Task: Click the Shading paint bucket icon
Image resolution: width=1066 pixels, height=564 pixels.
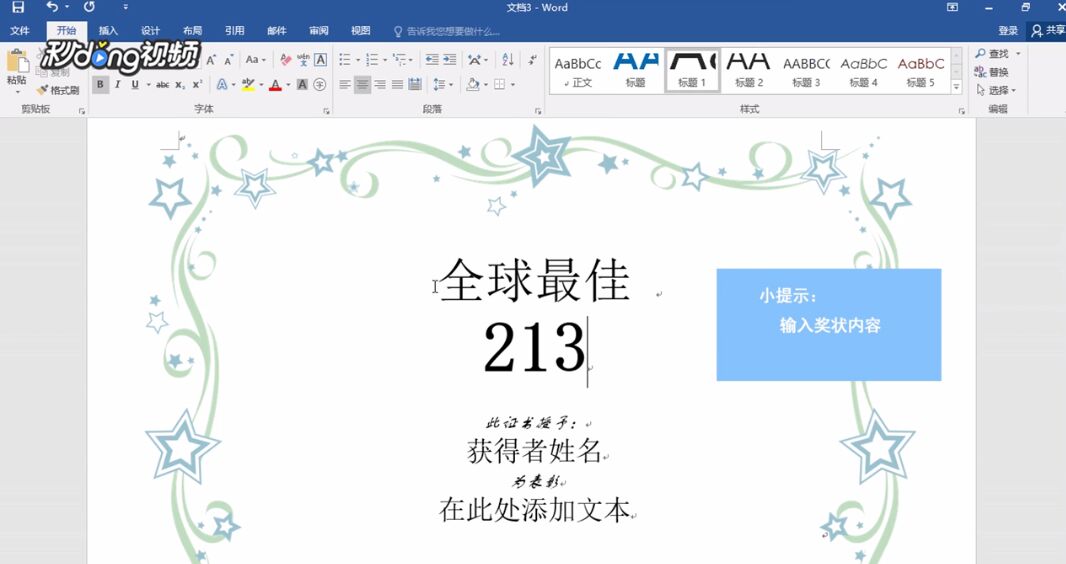Action: coord(472,84)
